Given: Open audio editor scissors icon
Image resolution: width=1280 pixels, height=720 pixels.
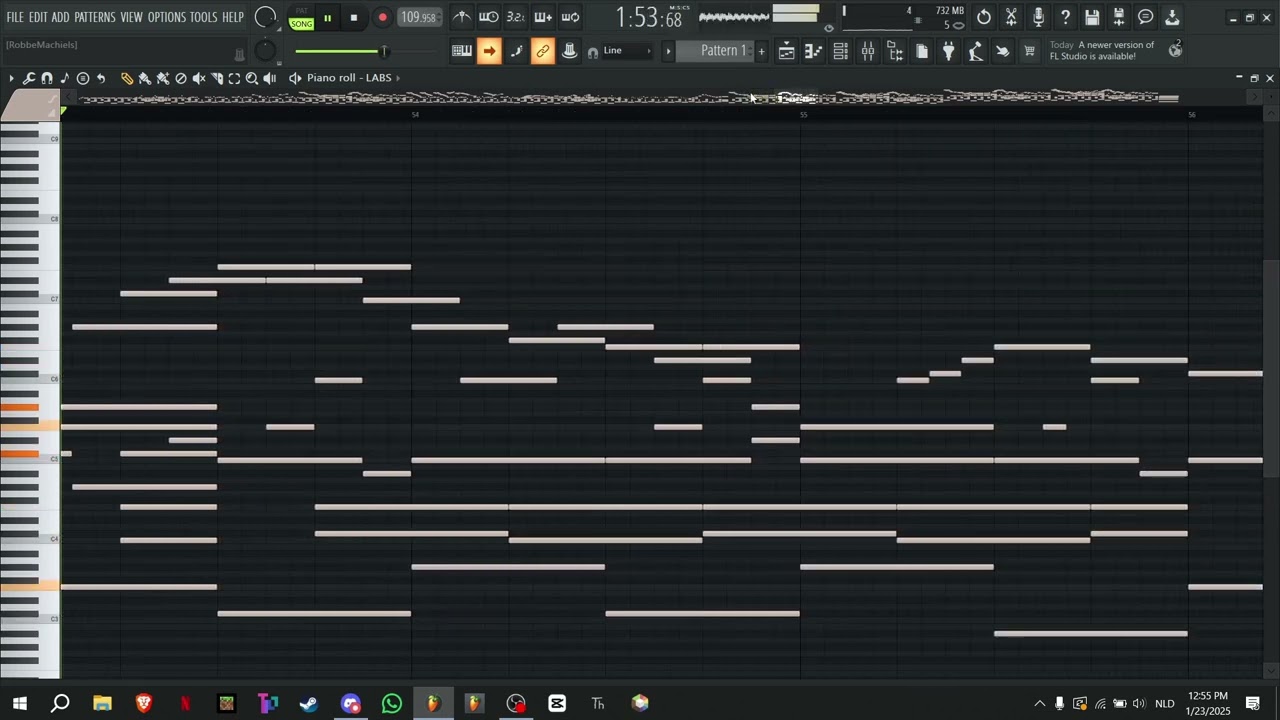Looking at the screenshot, I should [x=1011, y=17].
